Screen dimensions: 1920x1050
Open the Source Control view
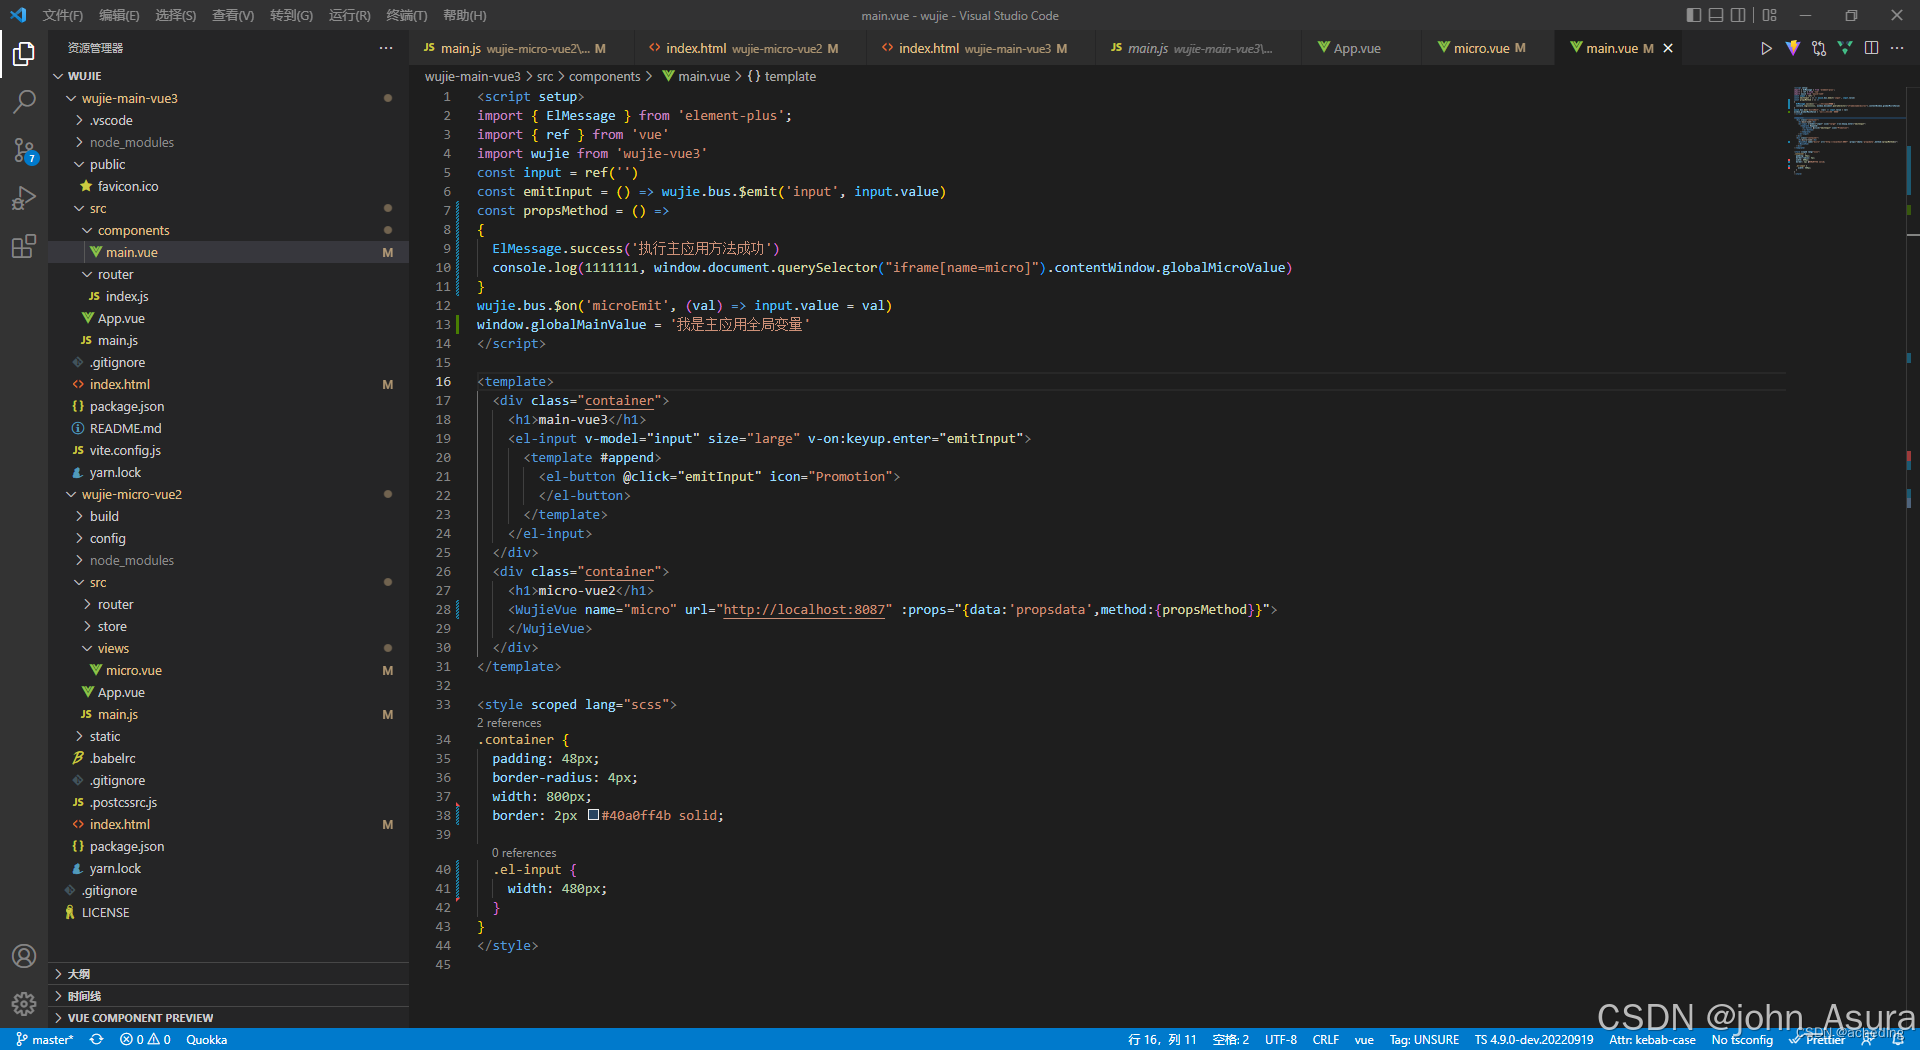point(24,150)
